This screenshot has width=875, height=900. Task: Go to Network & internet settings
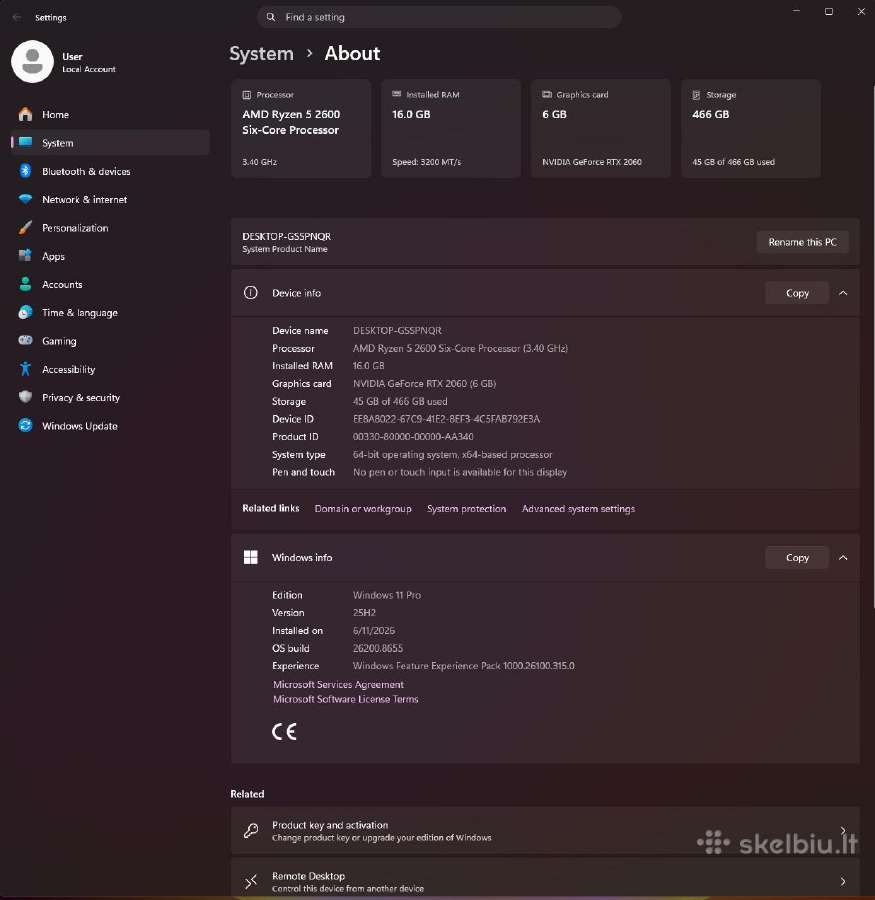coord(110,199)
